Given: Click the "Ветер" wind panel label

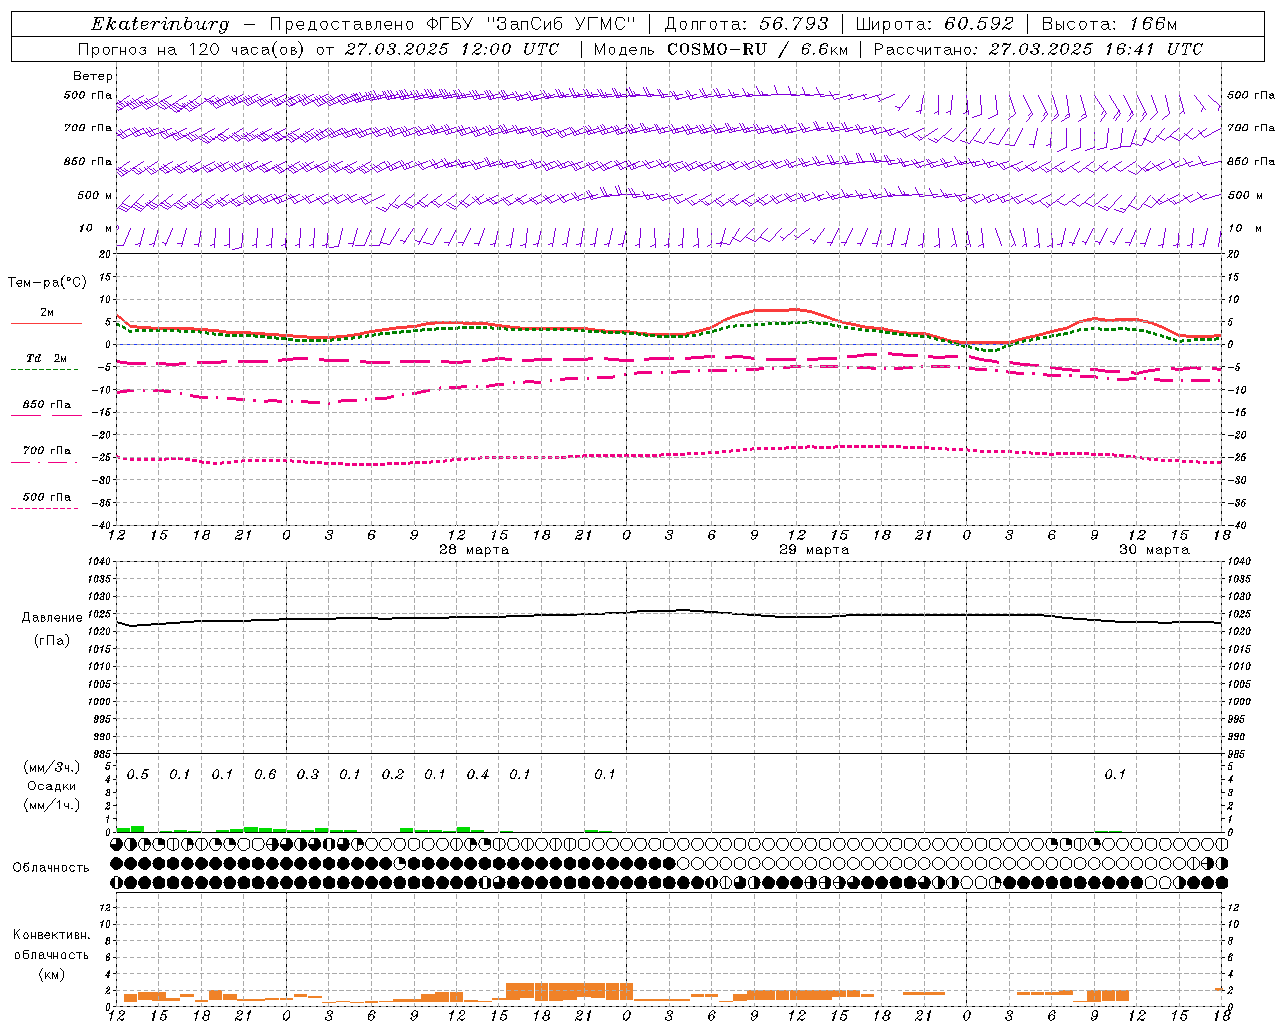Looking at the screenshot, I should coord(93,76).
